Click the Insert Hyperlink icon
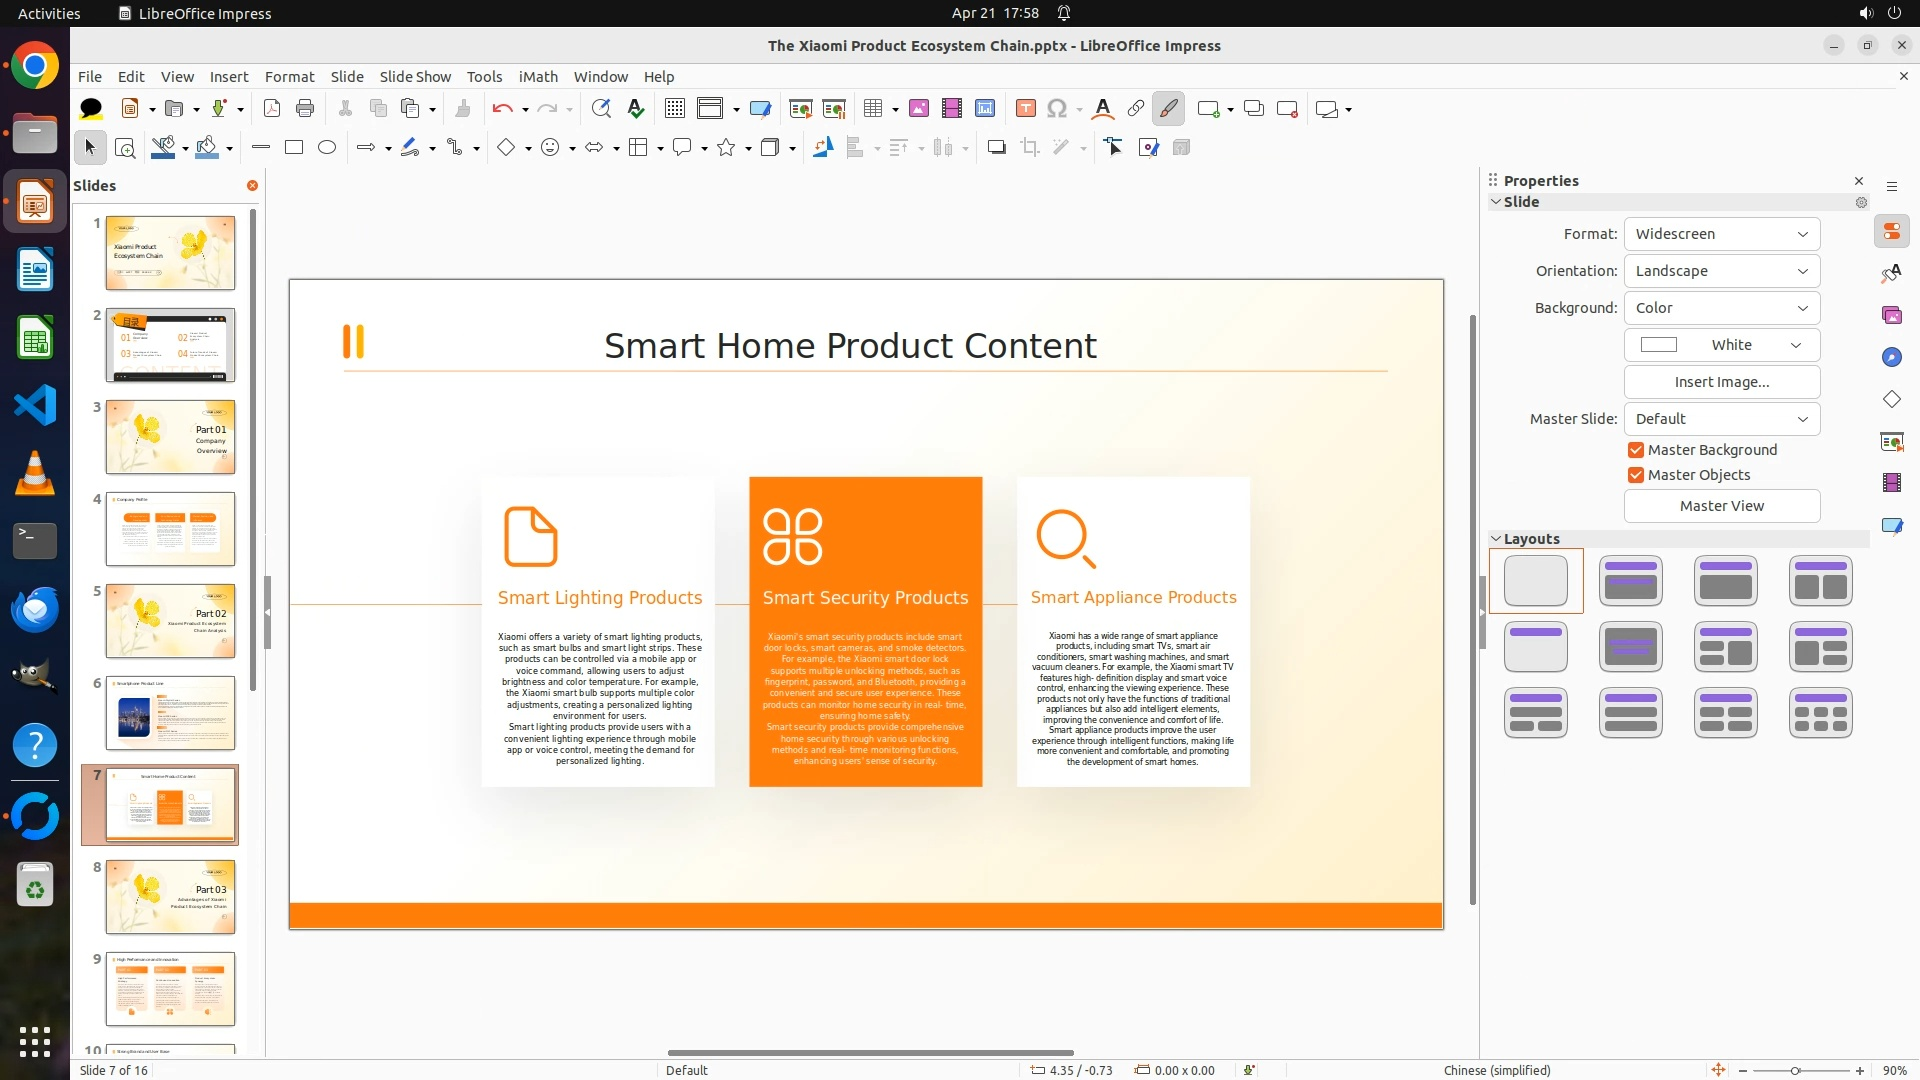The width and height of the screenshot is (1920, 1080). [x=1136, y=109]
